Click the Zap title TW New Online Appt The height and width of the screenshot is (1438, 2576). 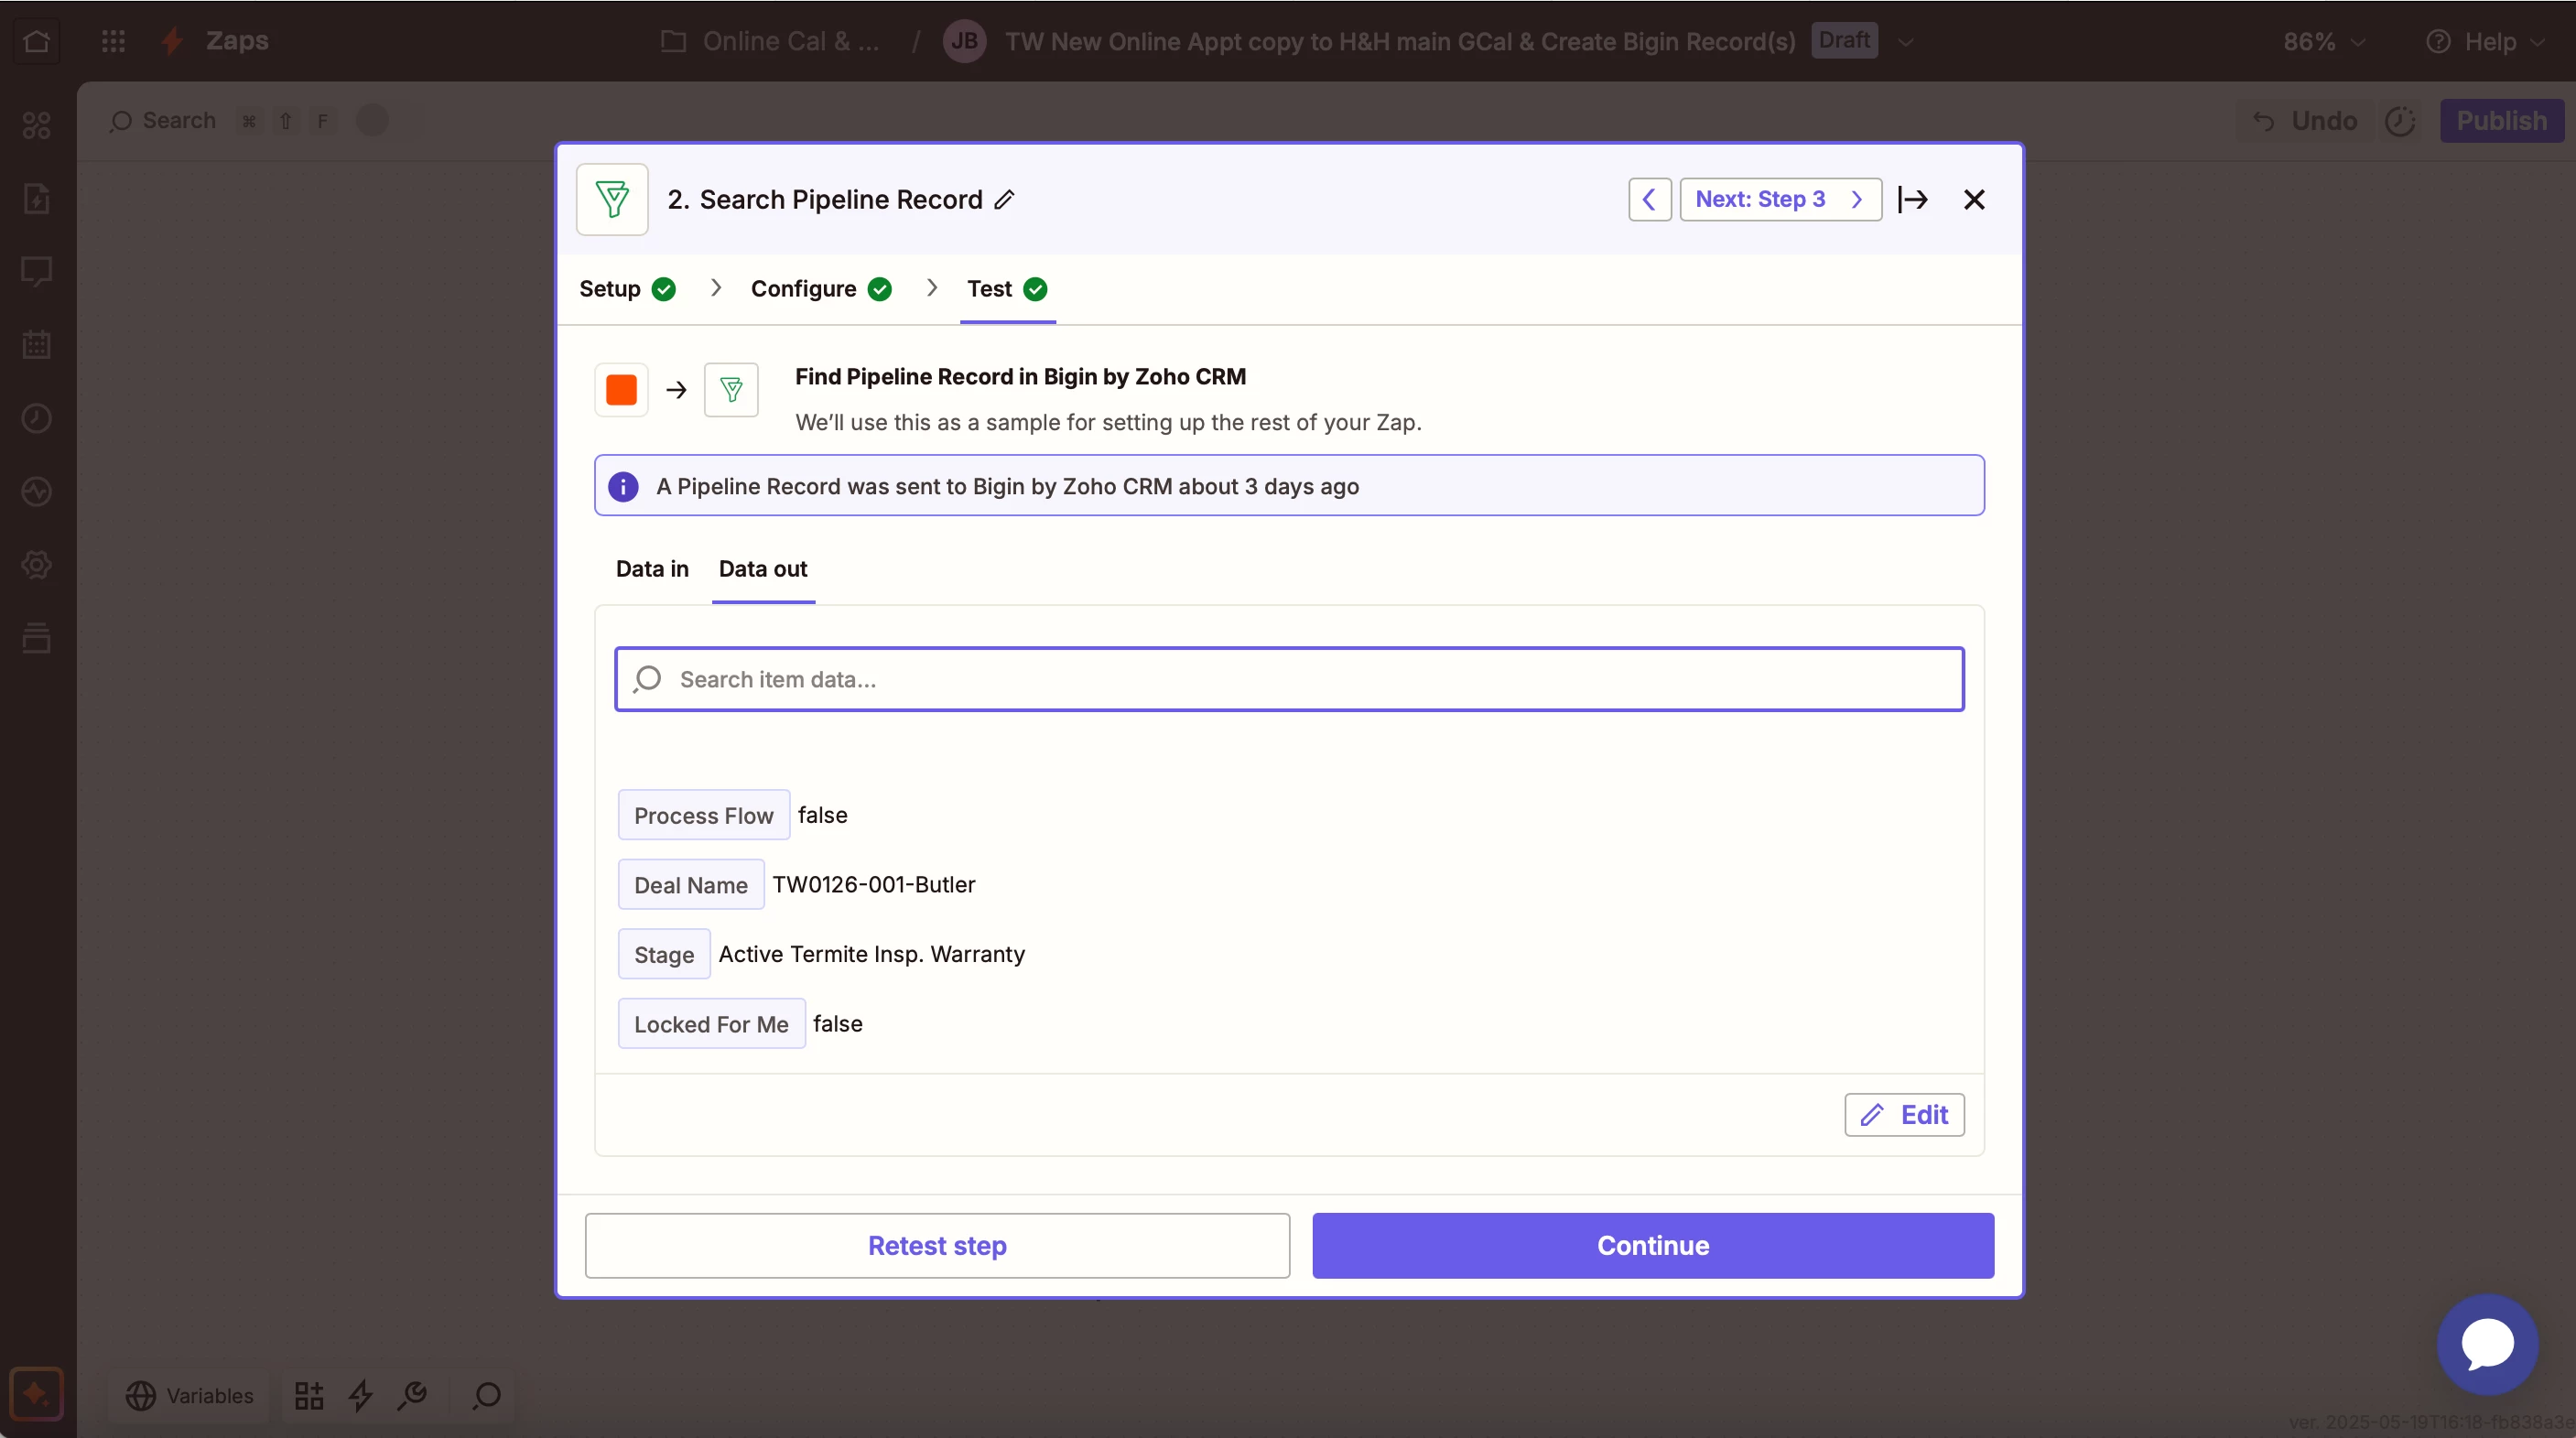[x=1400, y=41]
